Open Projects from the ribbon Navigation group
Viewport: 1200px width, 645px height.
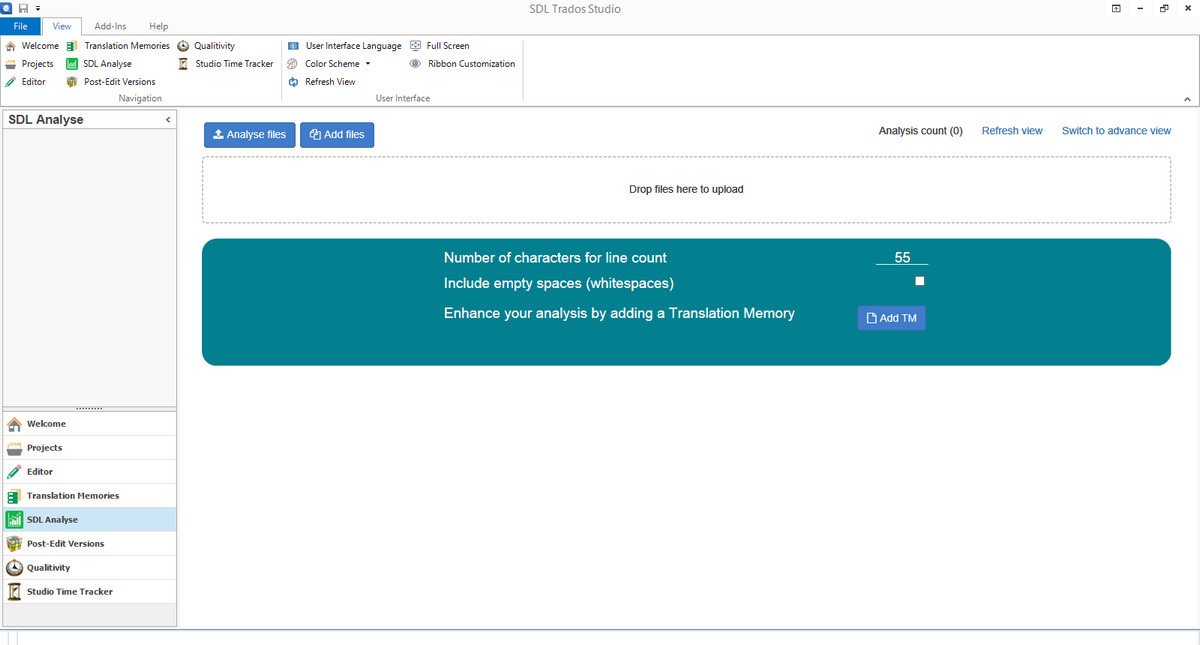(x=30, y=64)
